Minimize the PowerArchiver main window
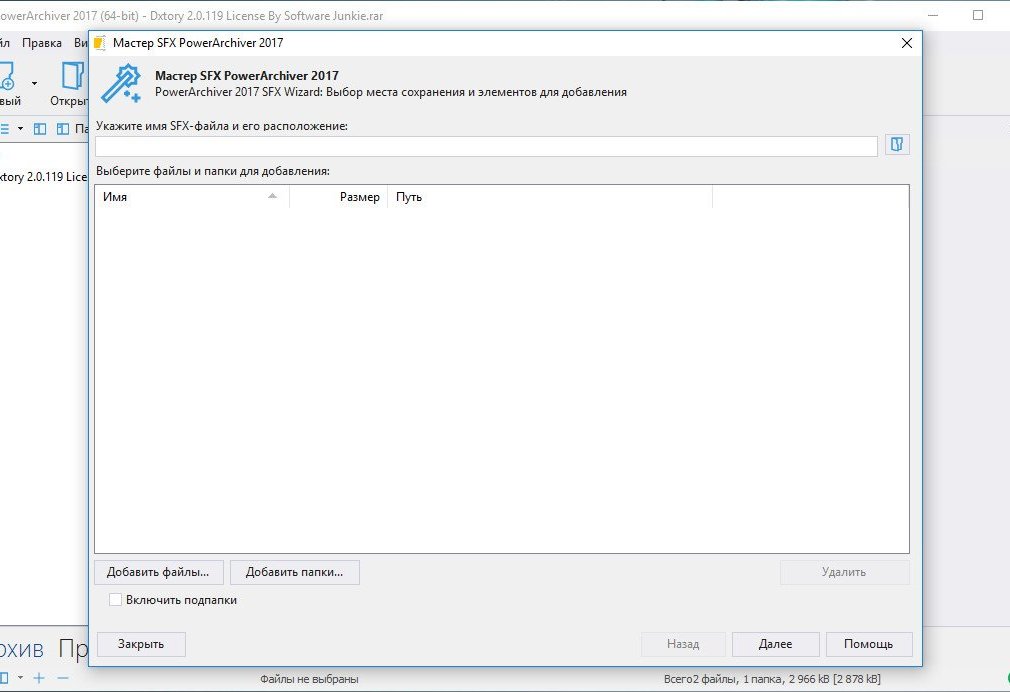The image size is (1010, 692). (935, 15)
